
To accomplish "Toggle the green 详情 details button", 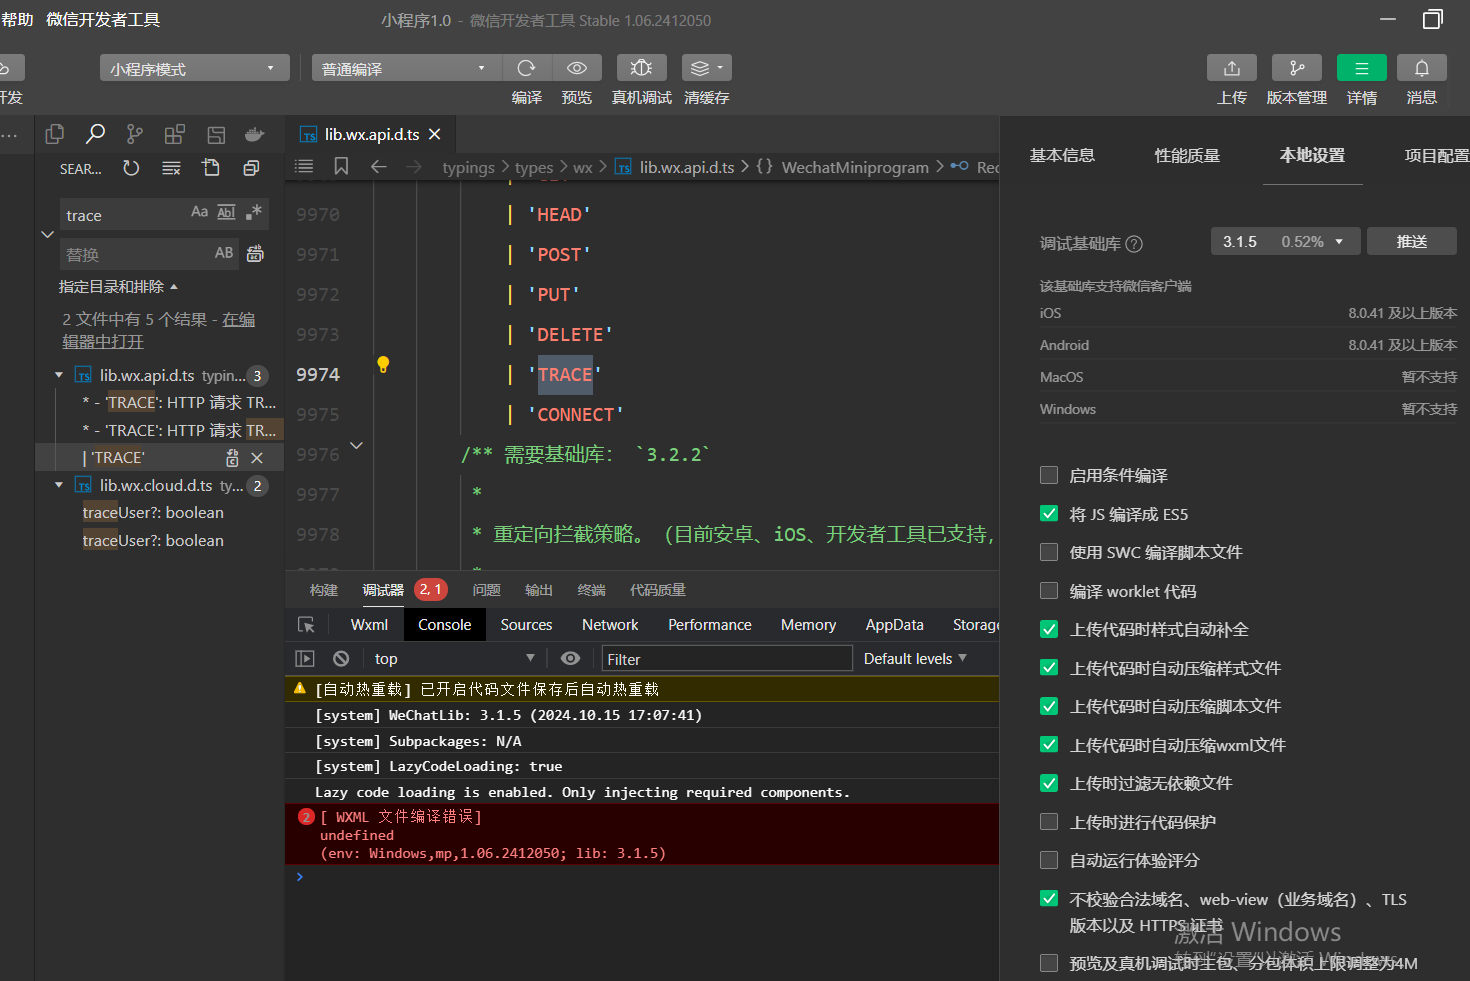I will pyautogui.click(x=1362, y=68).
